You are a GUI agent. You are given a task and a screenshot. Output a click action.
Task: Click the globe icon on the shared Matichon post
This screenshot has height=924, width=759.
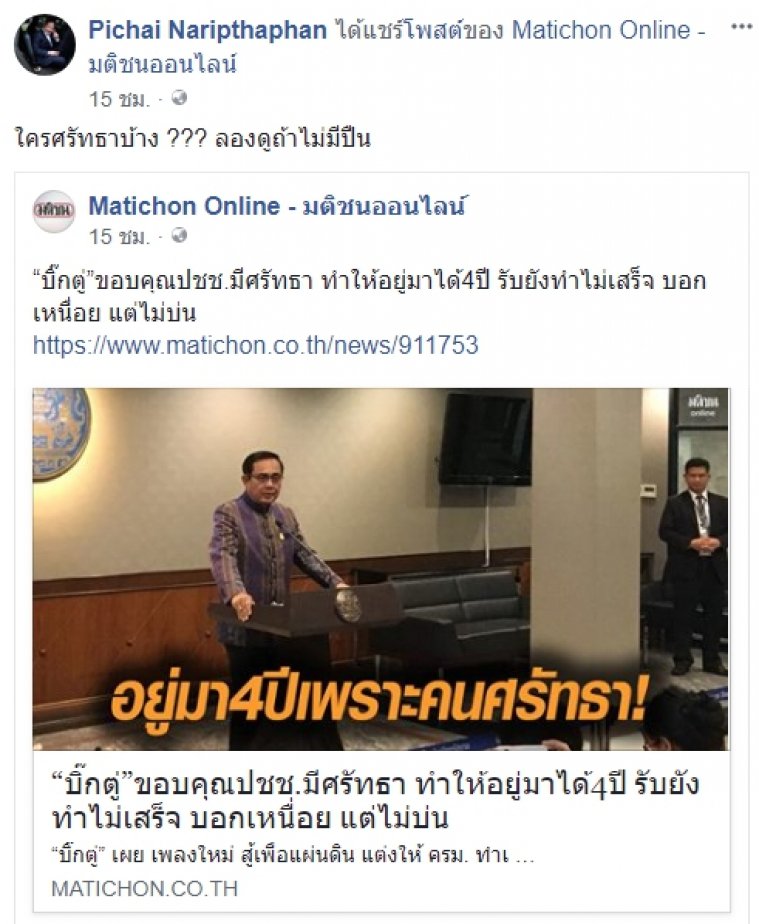pos(179,236)
